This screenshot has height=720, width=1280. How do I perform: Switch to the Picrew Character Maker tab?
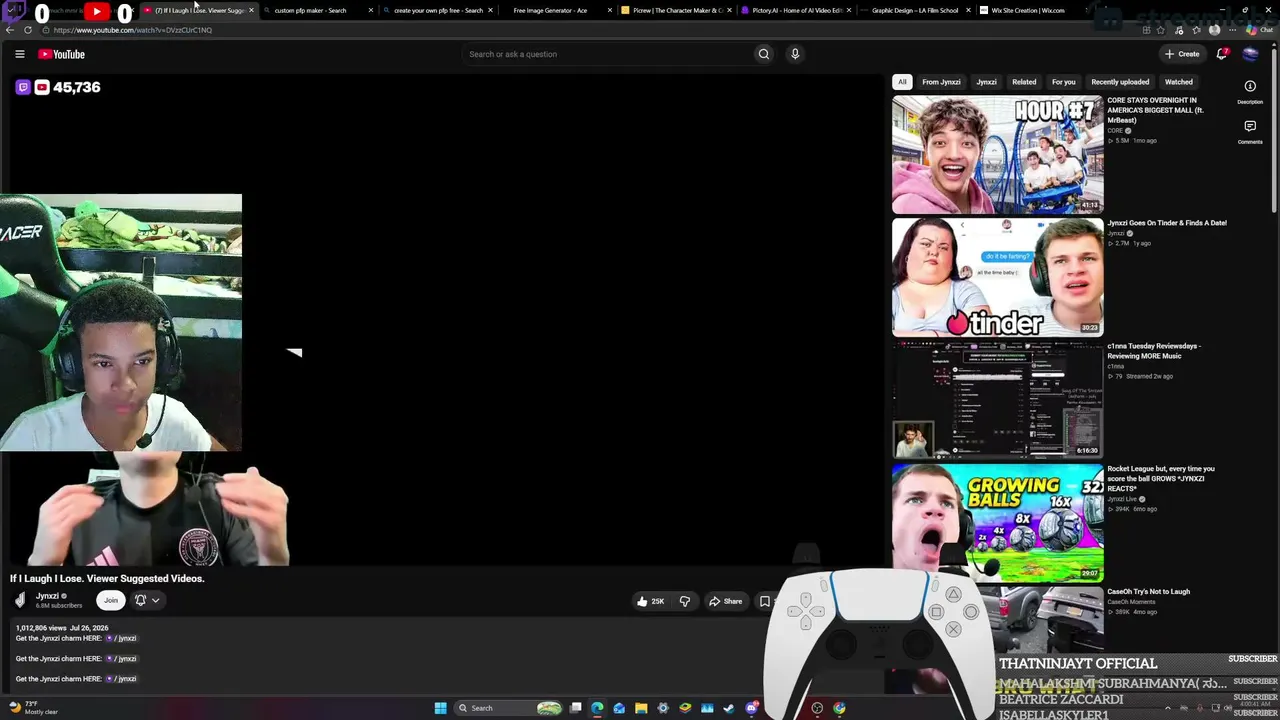click(x=677, y=10)
